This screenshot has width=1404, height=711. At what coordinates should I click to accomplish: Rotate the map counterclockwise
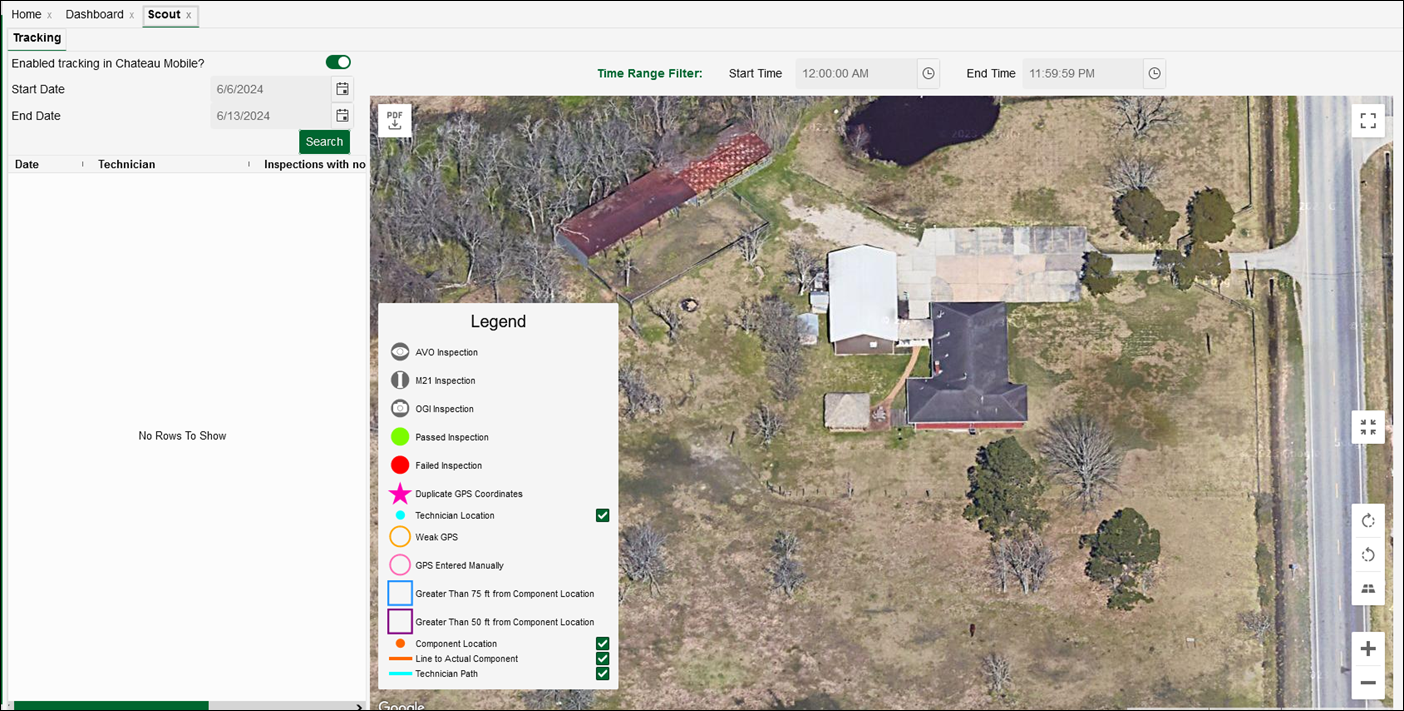[1368, 555]
